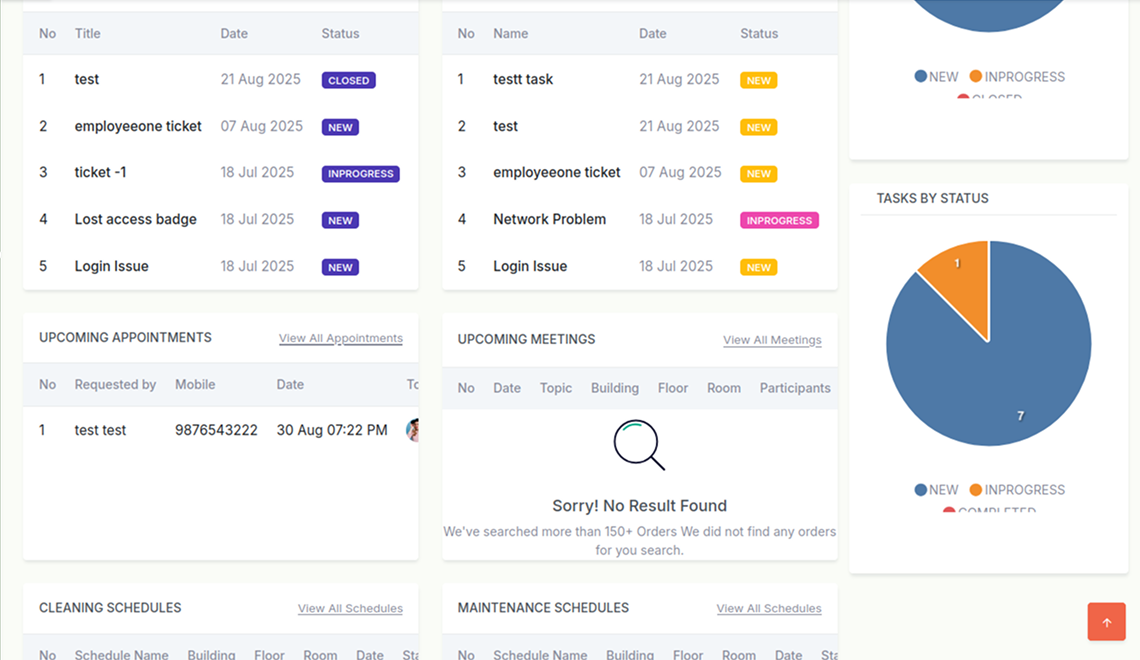Open View All Schedules for Maintenance Schedules
Viewport: 1140px width, 660px height.
point(769,608)
